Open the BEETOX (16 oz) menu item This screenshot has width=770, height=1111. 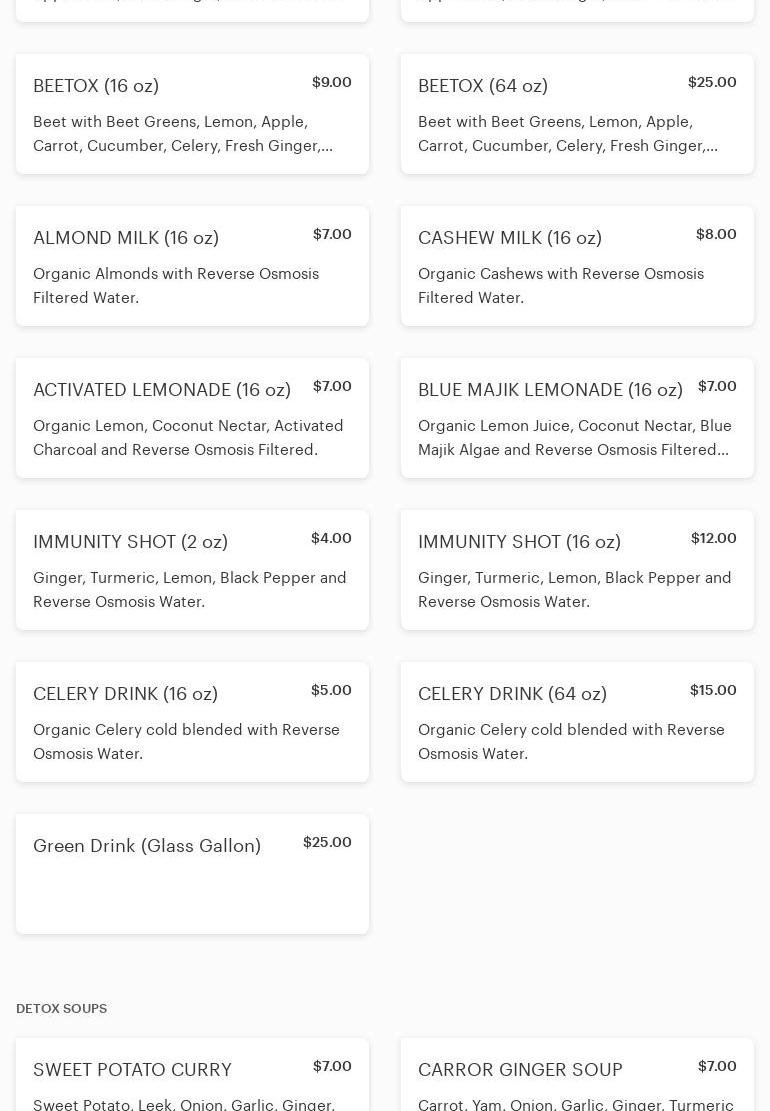coord(192,114)
